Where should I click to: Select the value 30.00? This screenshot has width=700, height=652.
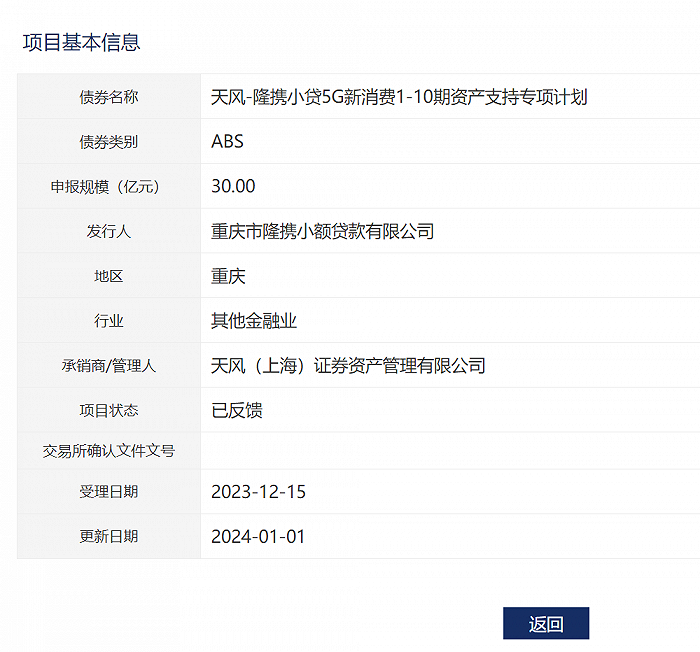[x=233, y=186]
